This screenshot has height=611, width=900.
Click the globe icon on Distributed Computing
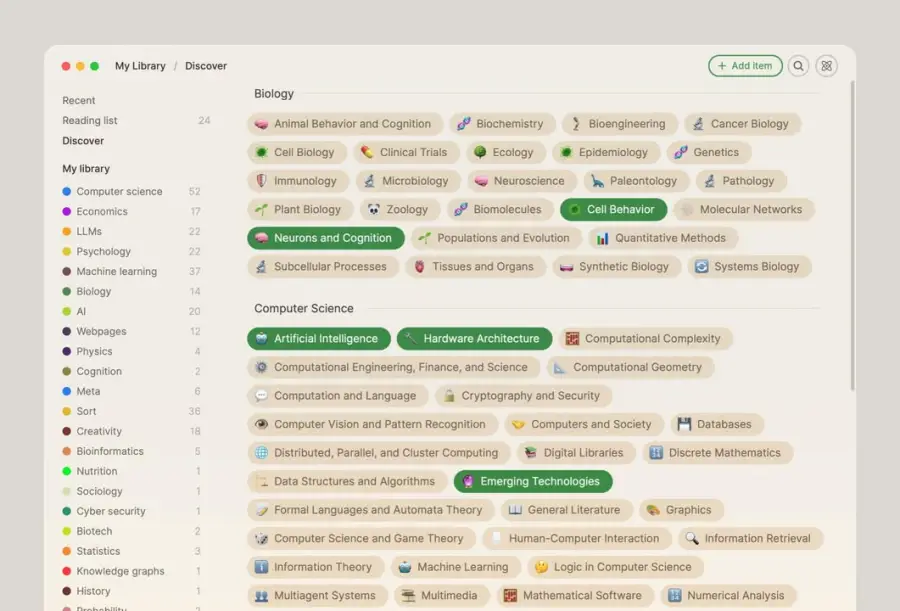(x=261, y=453)
